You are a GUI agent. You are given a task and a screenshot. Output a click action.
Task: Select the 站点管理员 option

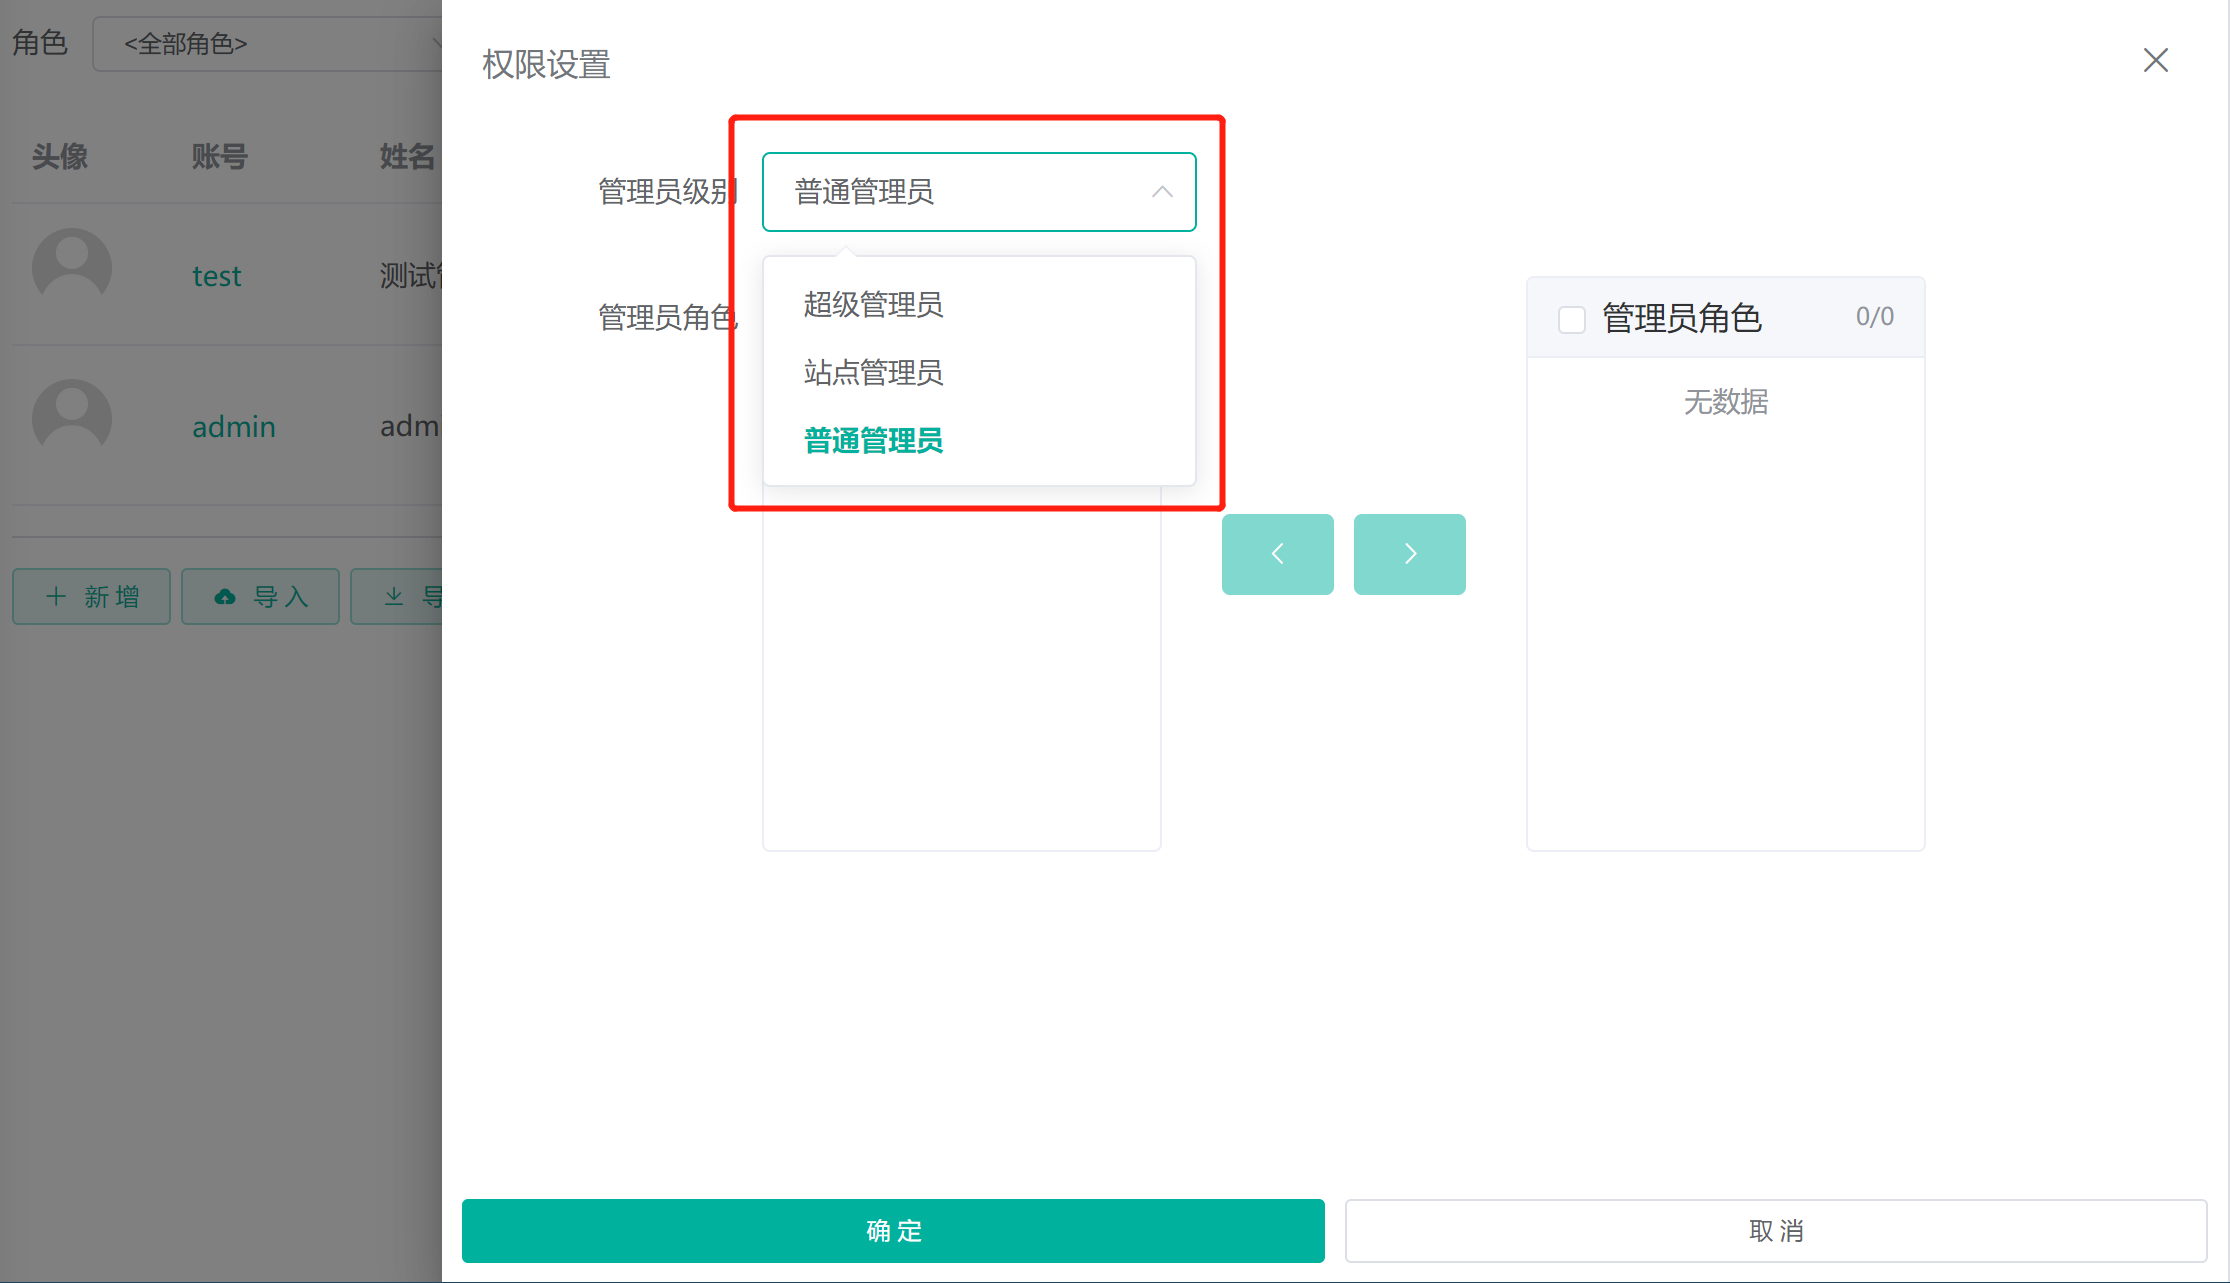pos(871,372)
